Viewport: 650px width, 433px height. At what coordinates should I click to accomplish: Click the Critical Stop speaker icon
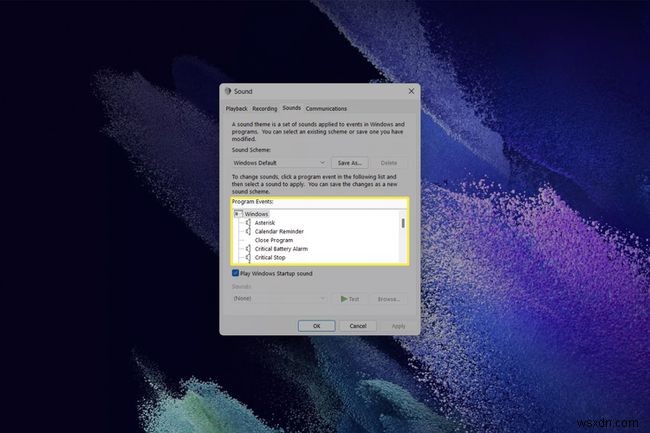click(248, 257)
